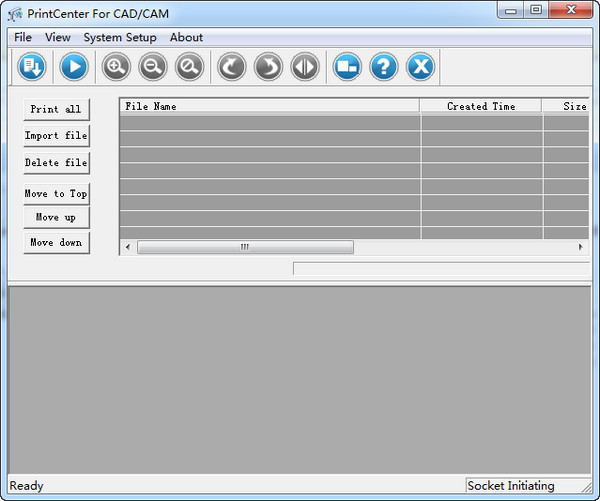Sort by the Created Time column header
Viewport: 600px width, 501px height.
click(481, 106)
